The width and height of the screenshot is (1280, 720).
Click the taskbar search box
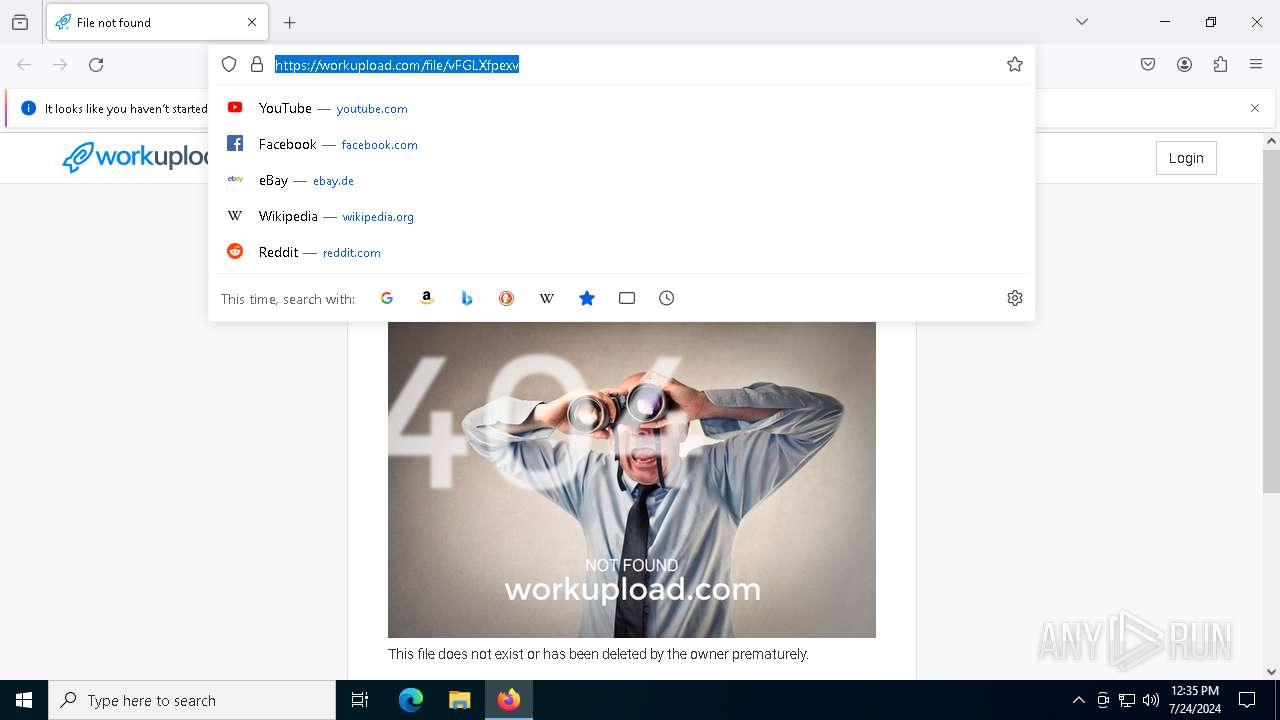tap(192, 700)
